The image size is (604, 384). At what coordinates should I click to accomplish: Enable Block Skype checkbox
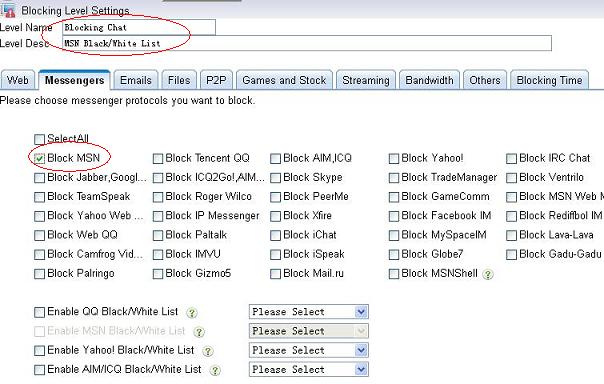(275, 178)
